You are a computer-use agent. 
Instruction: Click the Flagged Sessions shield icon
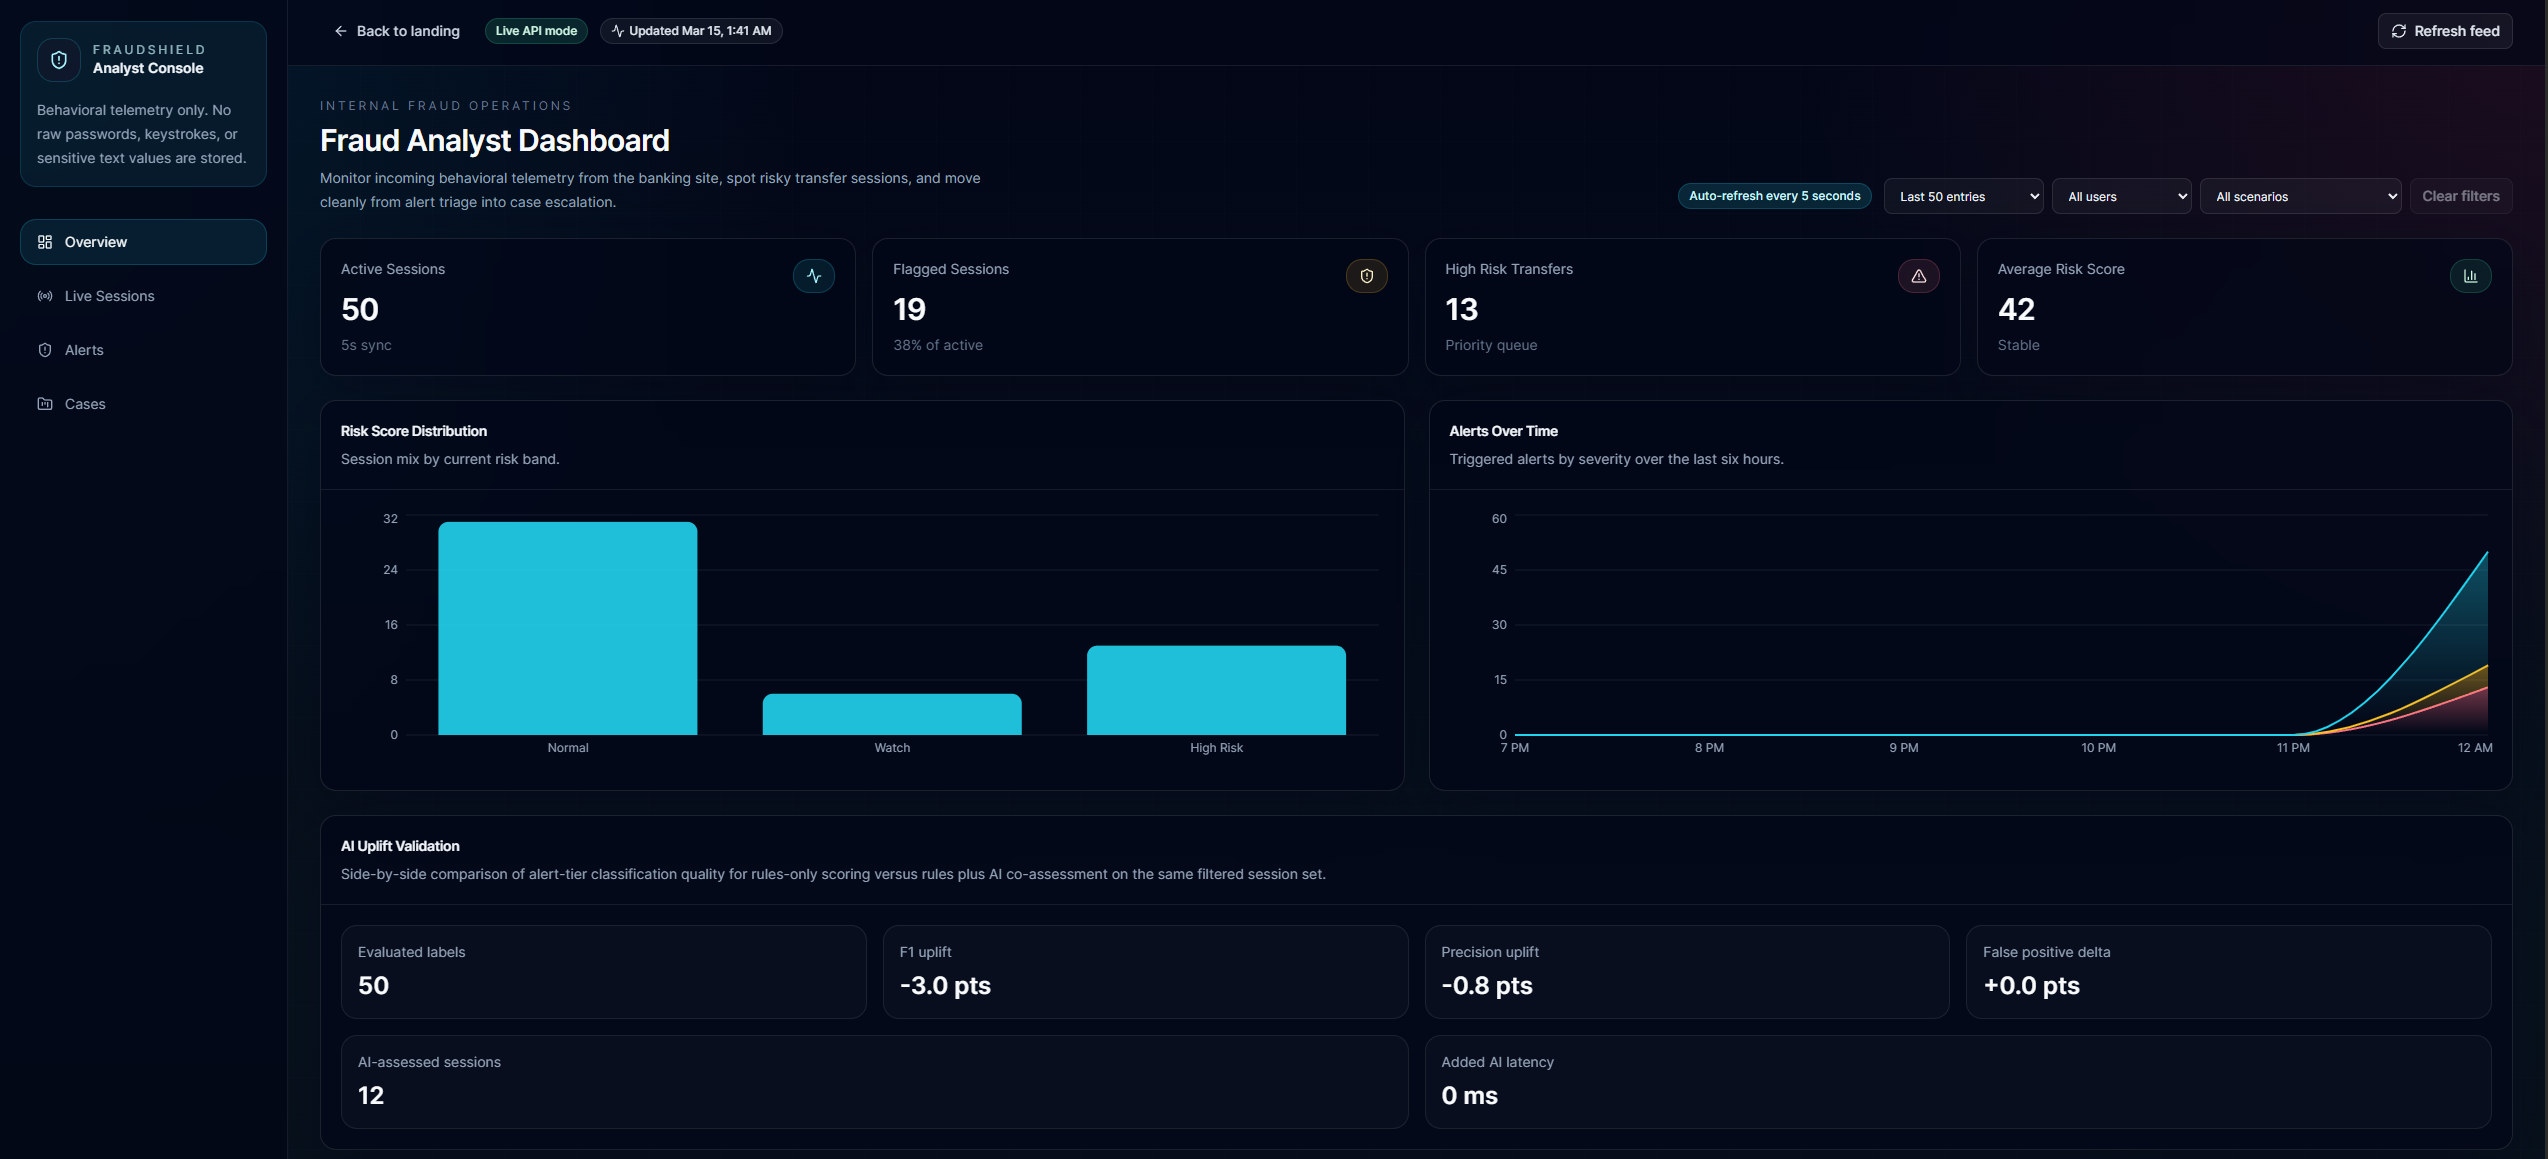click(1366, 276)
